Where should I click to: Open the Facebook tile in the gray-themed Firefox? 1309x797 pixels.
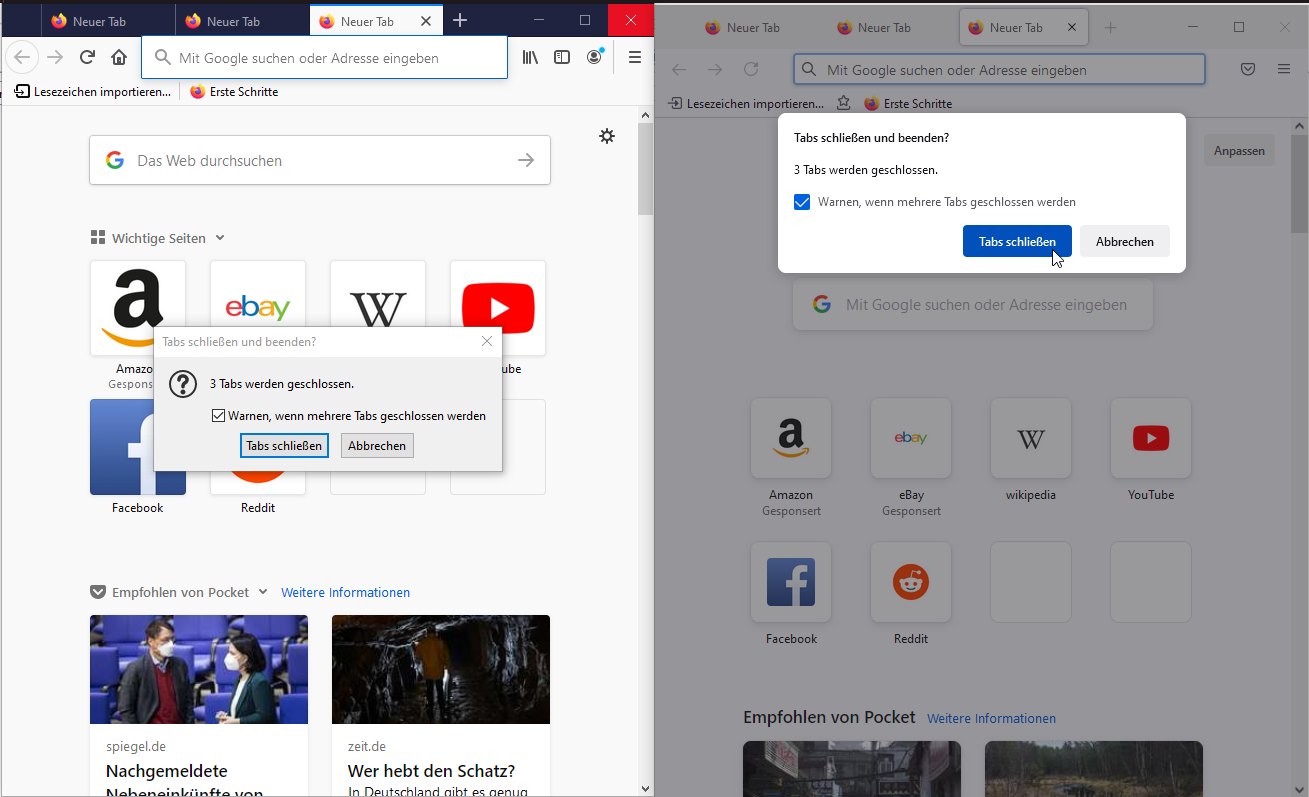point(791,582)
